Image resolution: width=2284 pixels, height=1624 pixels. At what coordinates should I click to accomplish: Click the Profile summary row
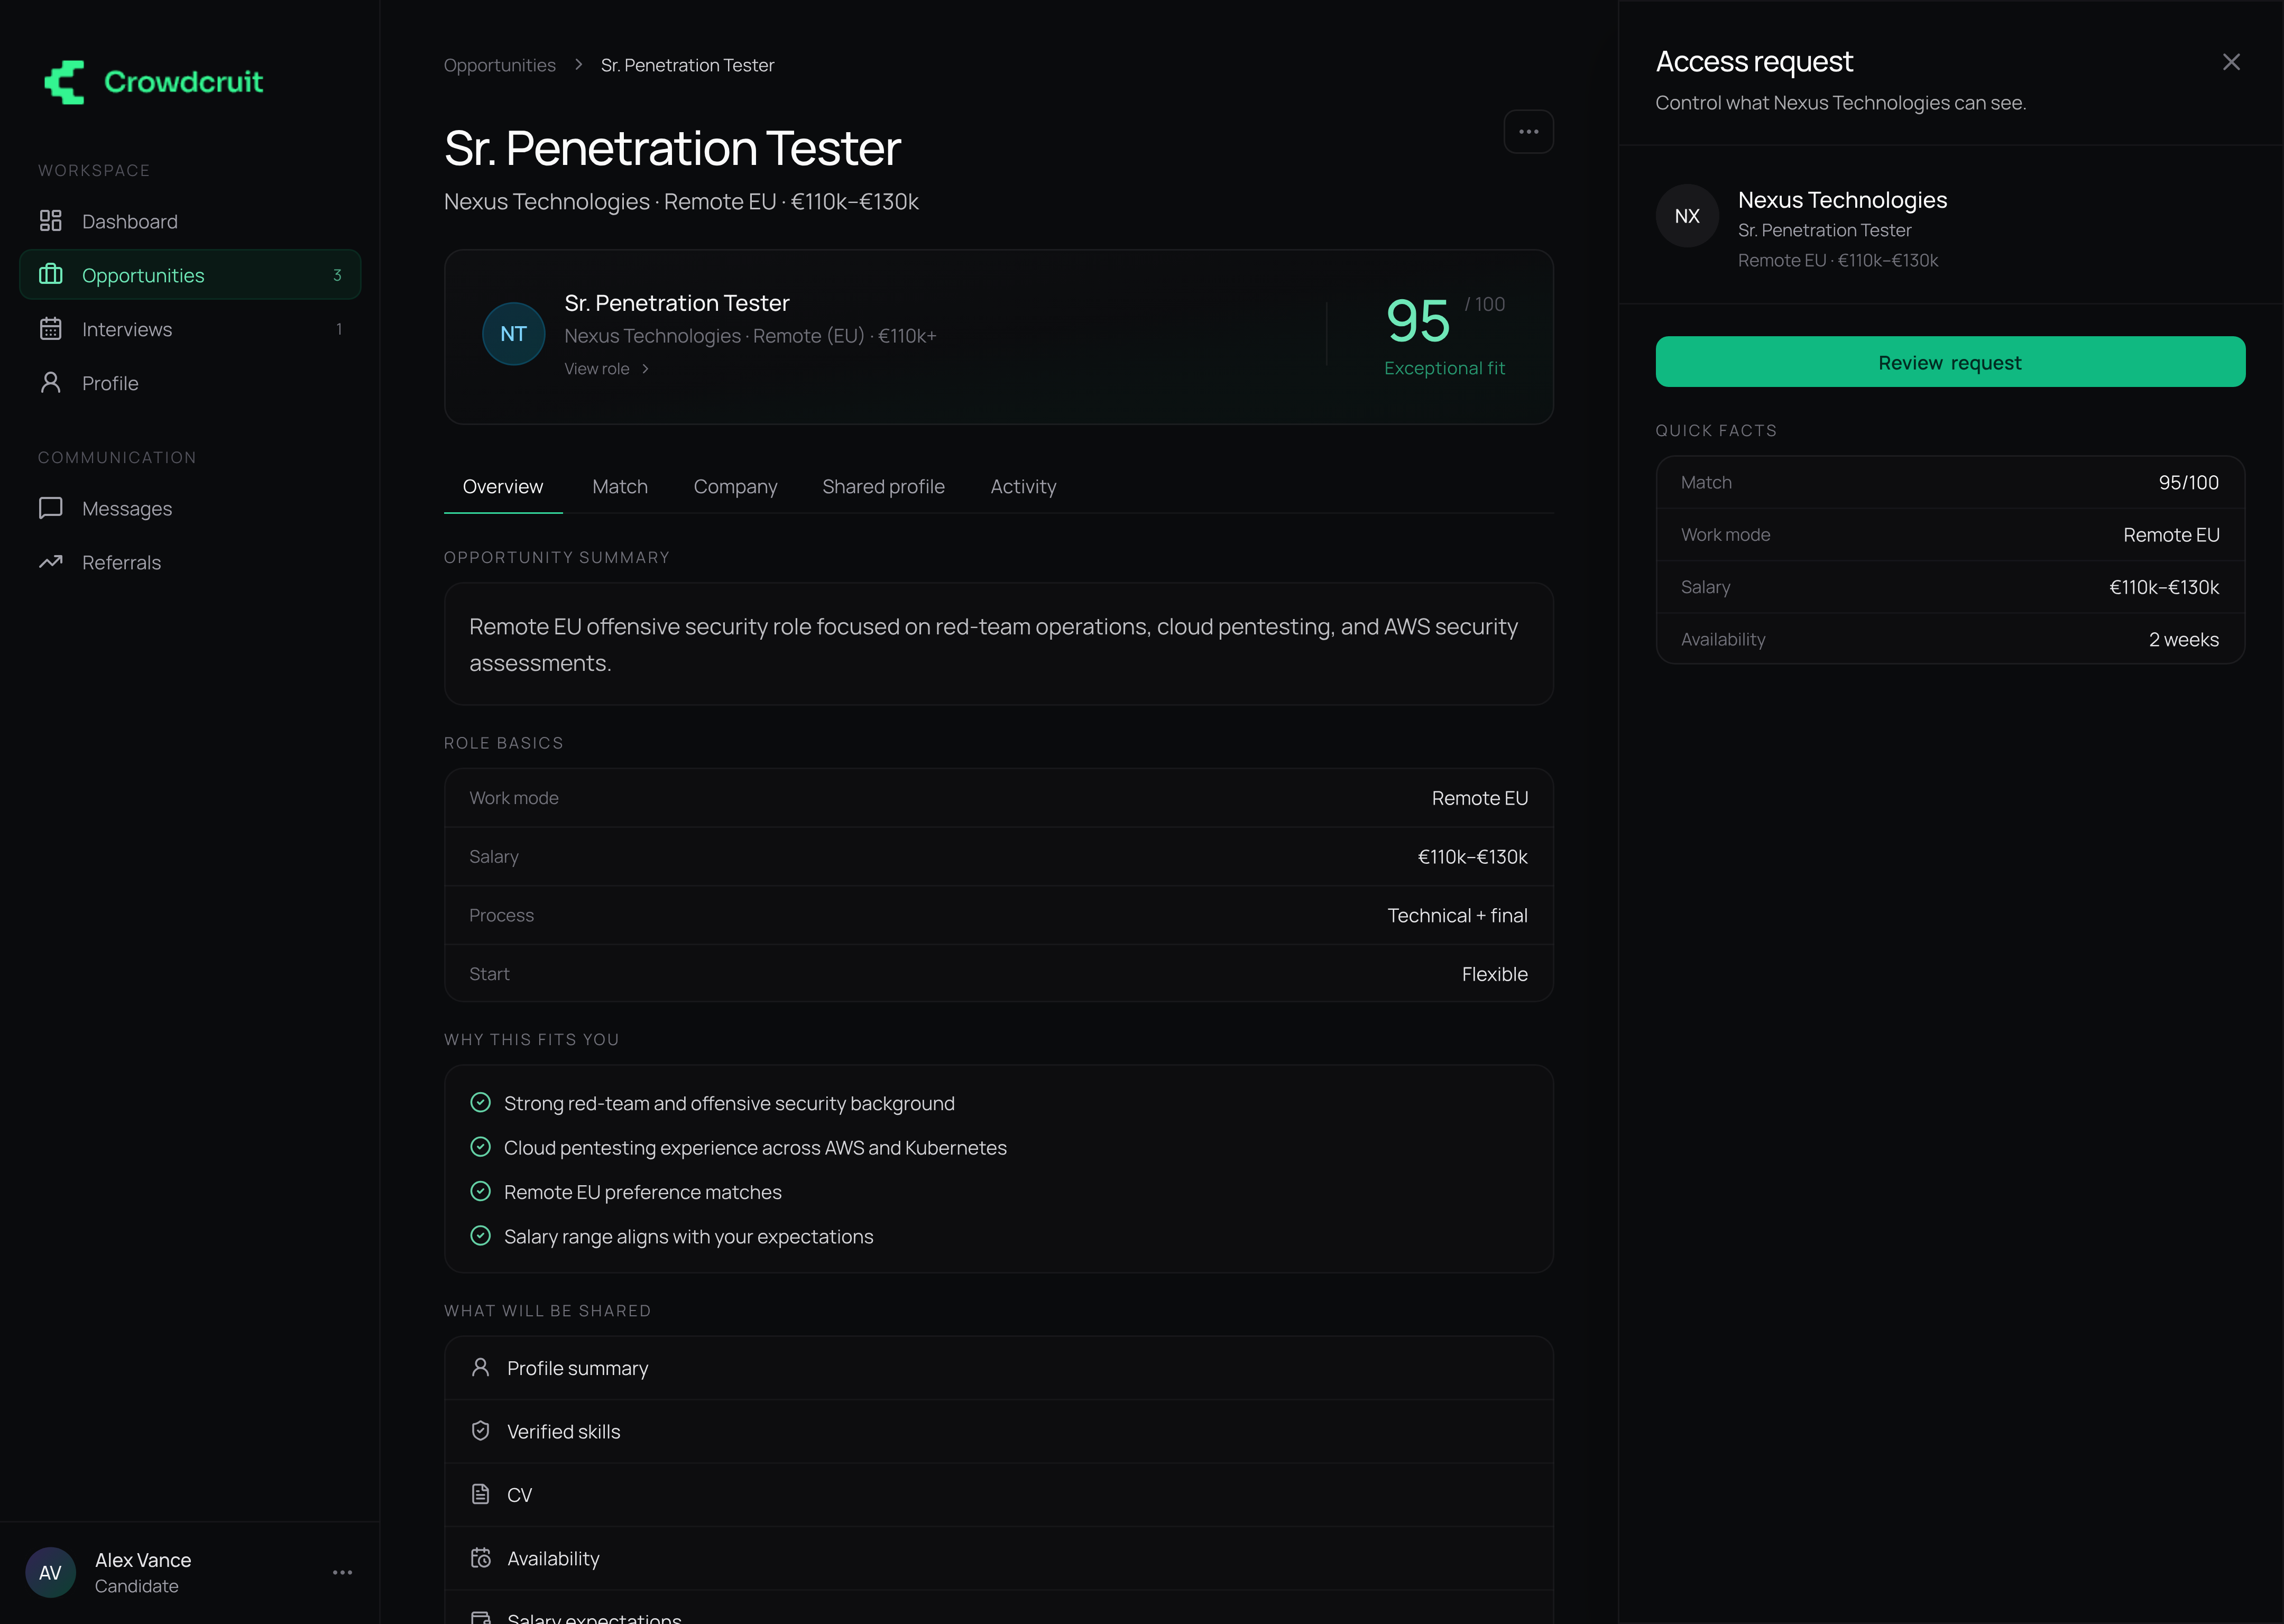tap(998, 1368)
